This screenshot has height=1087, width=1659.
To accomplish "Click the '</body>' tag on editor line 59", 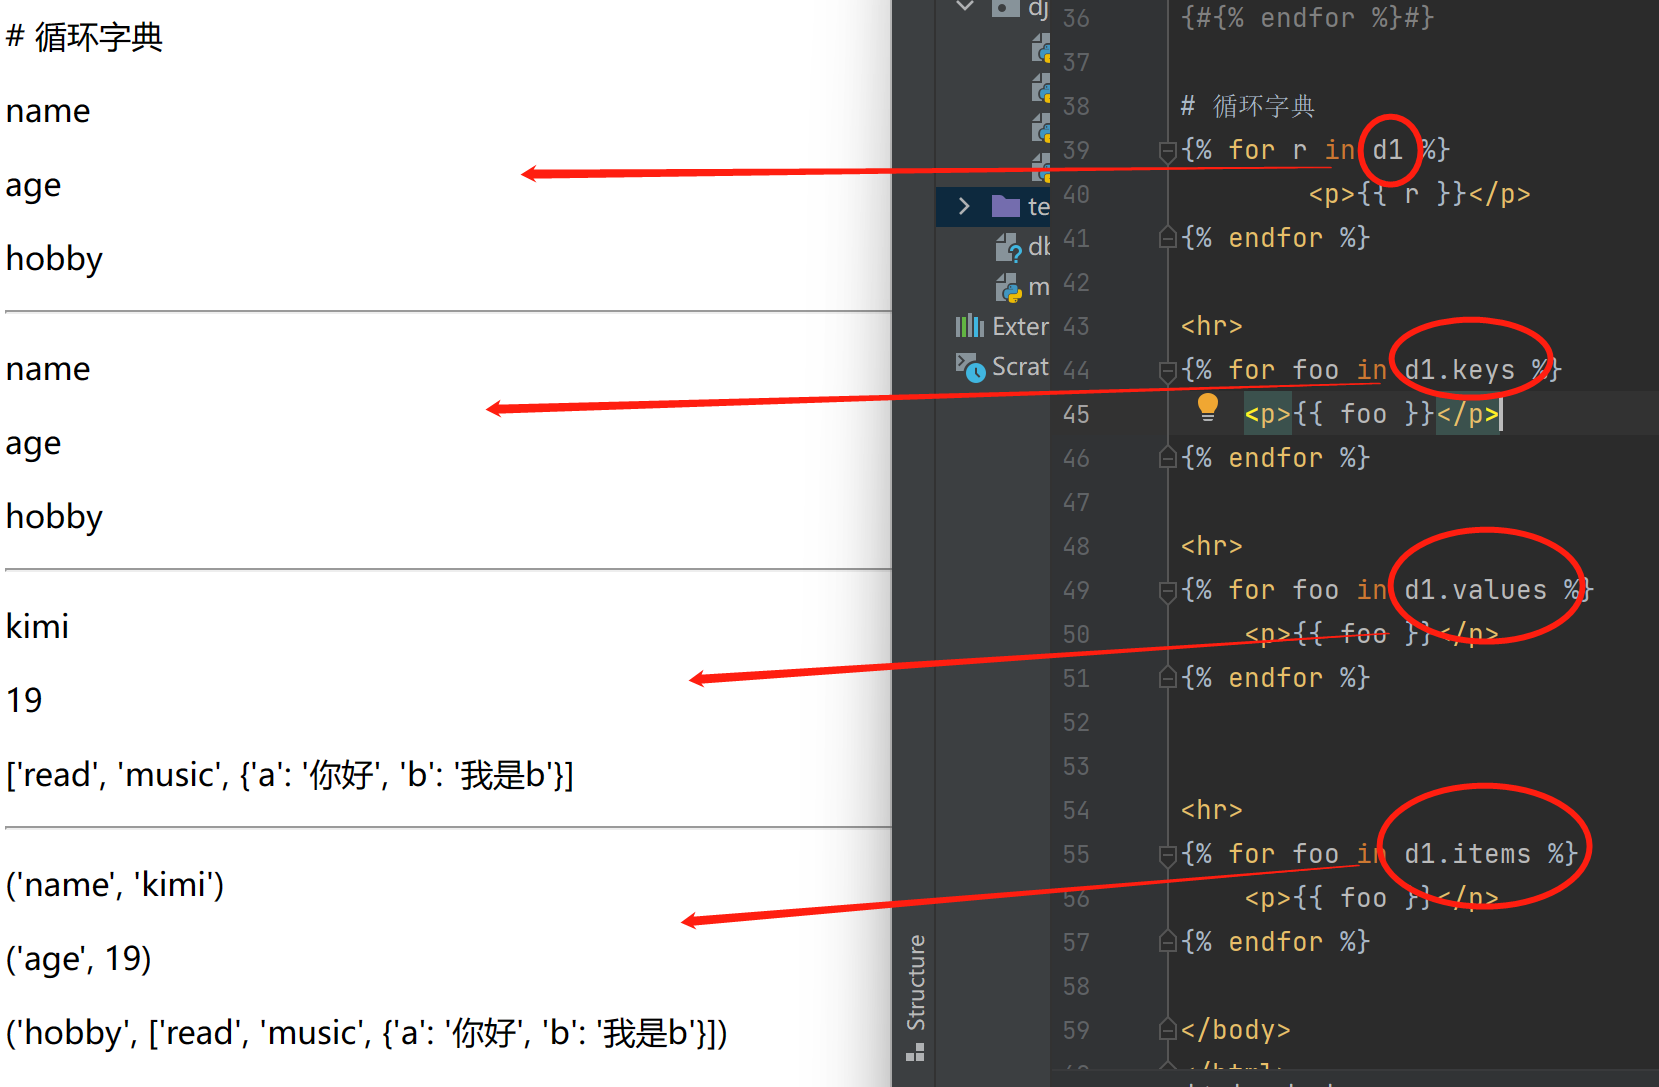I will pos(1236,1030).
